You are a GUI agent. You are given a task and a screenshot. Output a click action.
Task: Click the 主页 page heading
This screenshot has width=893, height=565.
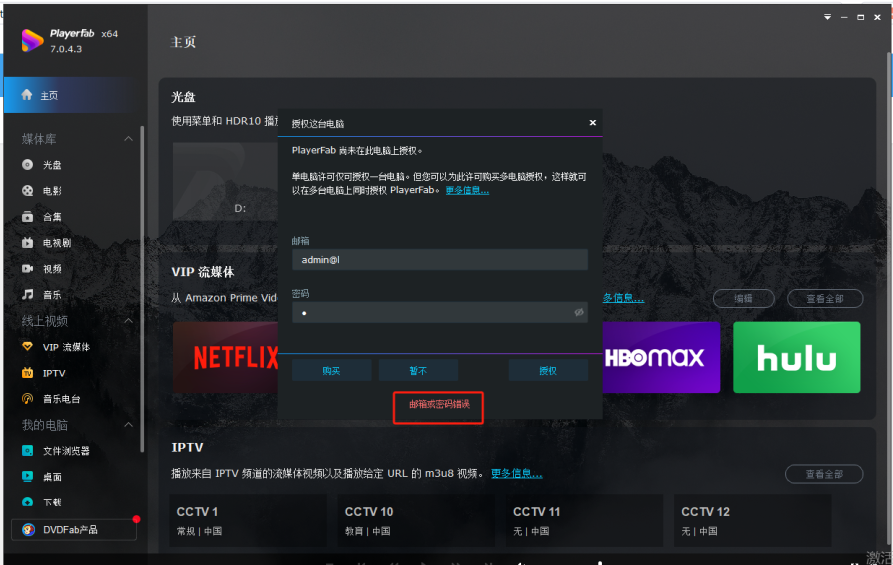183,42
